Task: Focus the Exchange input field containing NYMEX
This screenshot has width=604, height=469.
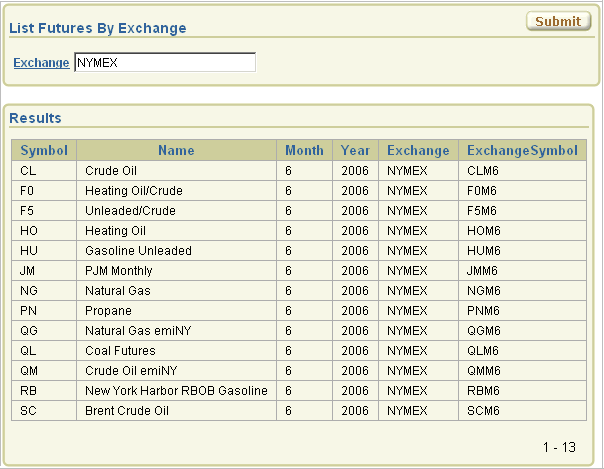Action: tap(165, 62)
